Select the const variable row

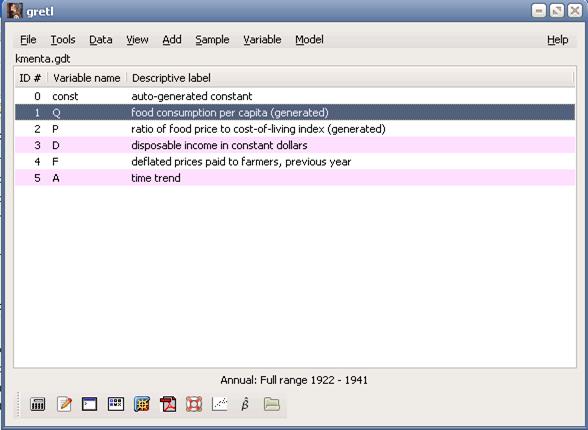[x=295, y=96]
